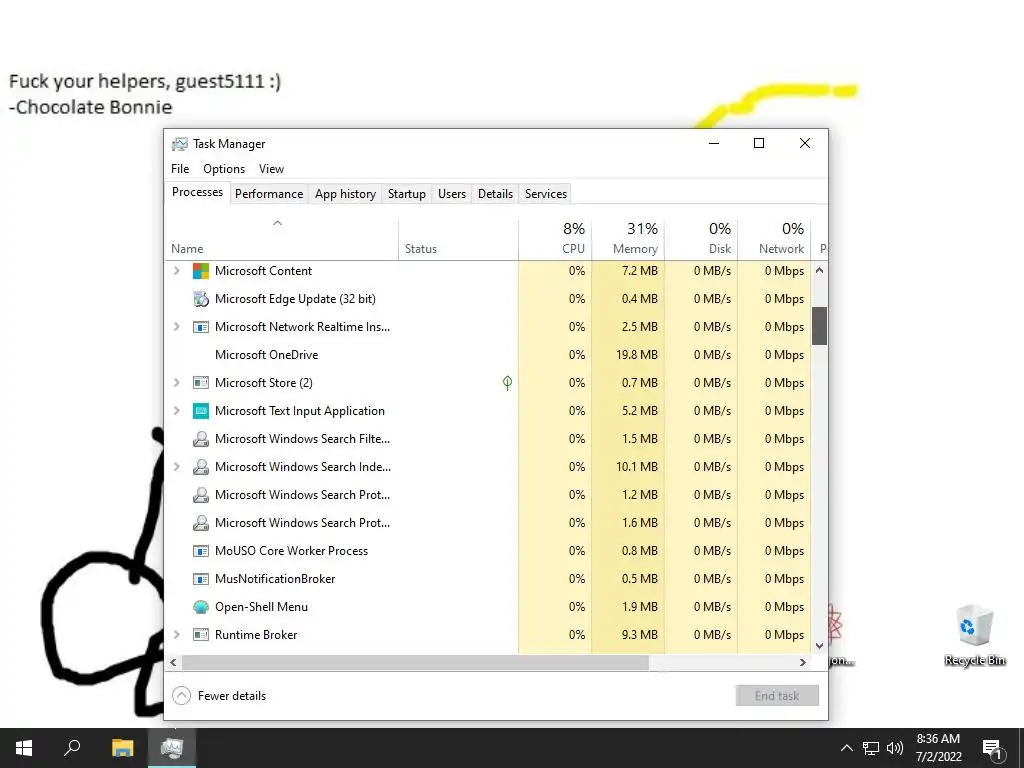The width and height of the screenshot is (1024, 768).
Task: Open the Windows Start menu
Action: pos(24,748)
